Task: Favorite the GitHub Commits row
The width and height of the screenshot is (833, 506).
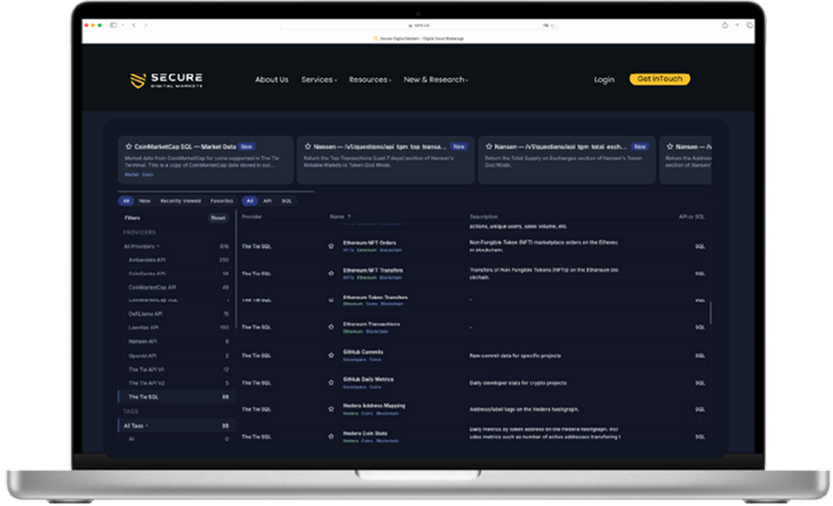Action: [x=331, y=355]
